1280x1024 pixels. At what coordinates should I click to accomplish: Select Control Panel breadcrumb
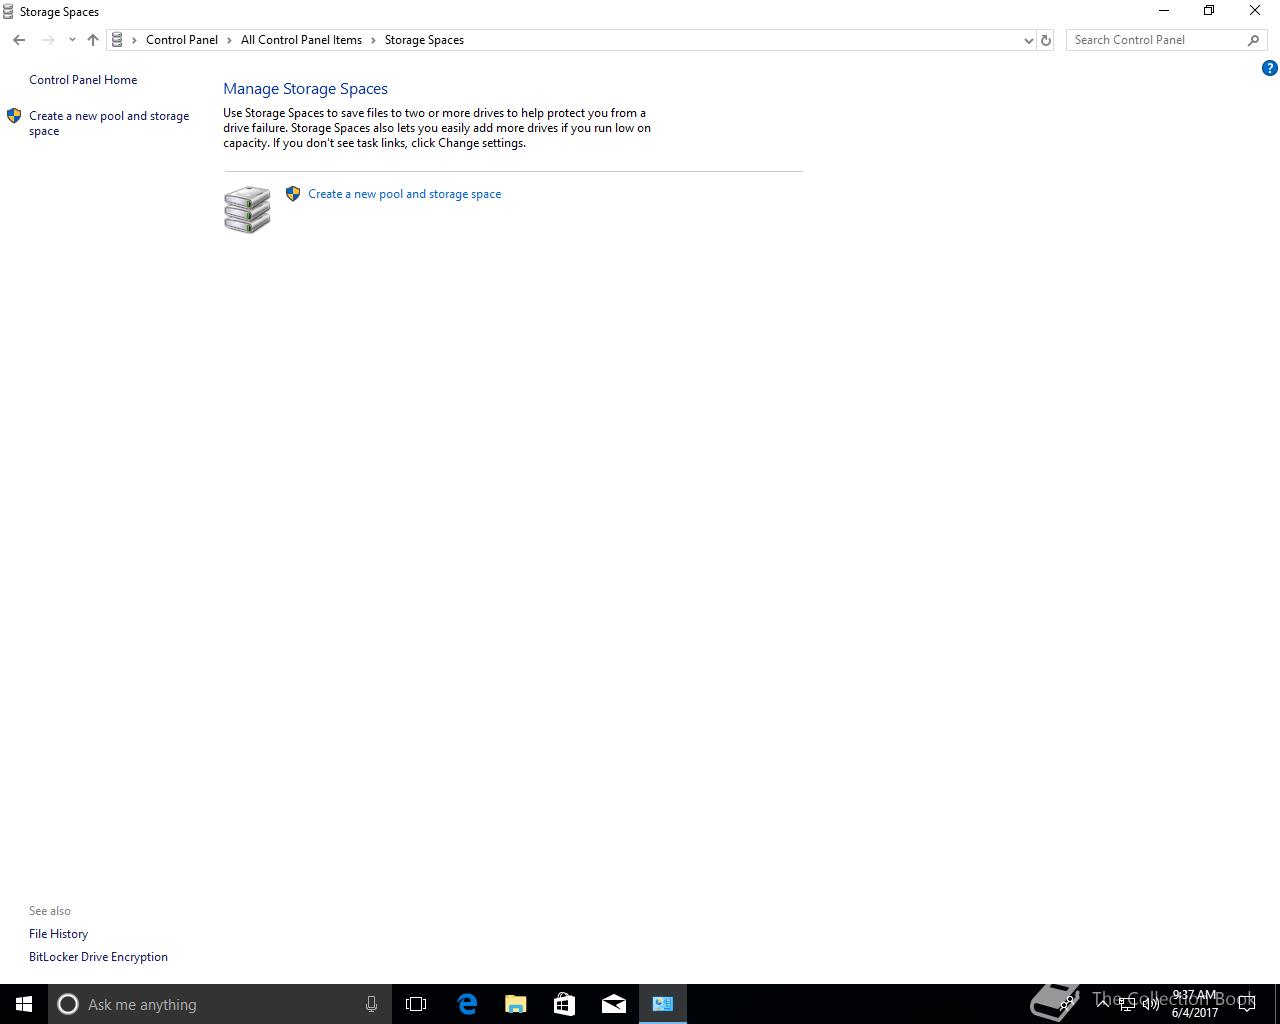click(182, 40)
